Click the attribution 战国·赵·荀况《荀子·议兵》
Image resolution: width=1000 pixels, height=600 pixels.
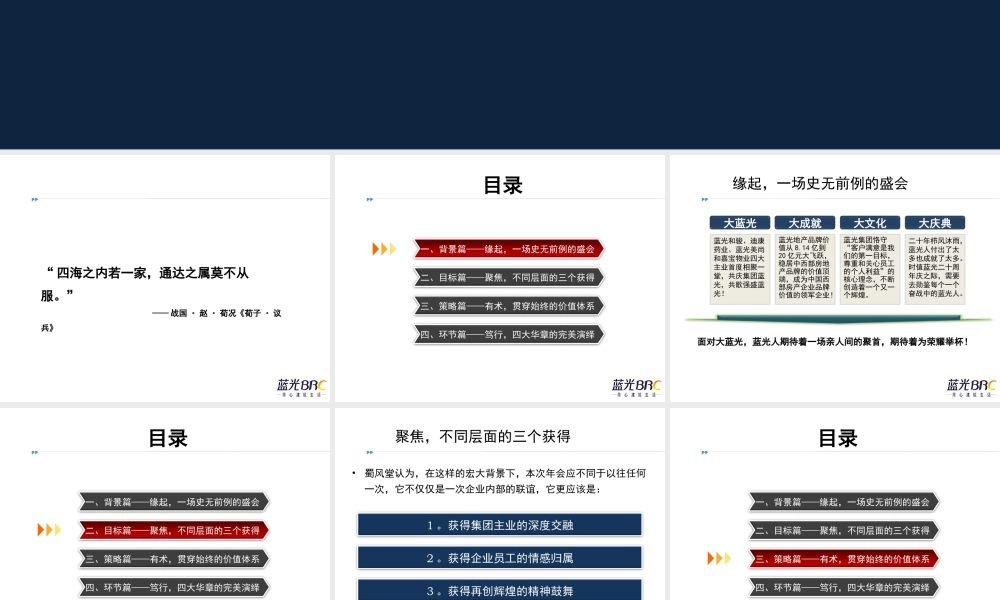coord(161,320)
